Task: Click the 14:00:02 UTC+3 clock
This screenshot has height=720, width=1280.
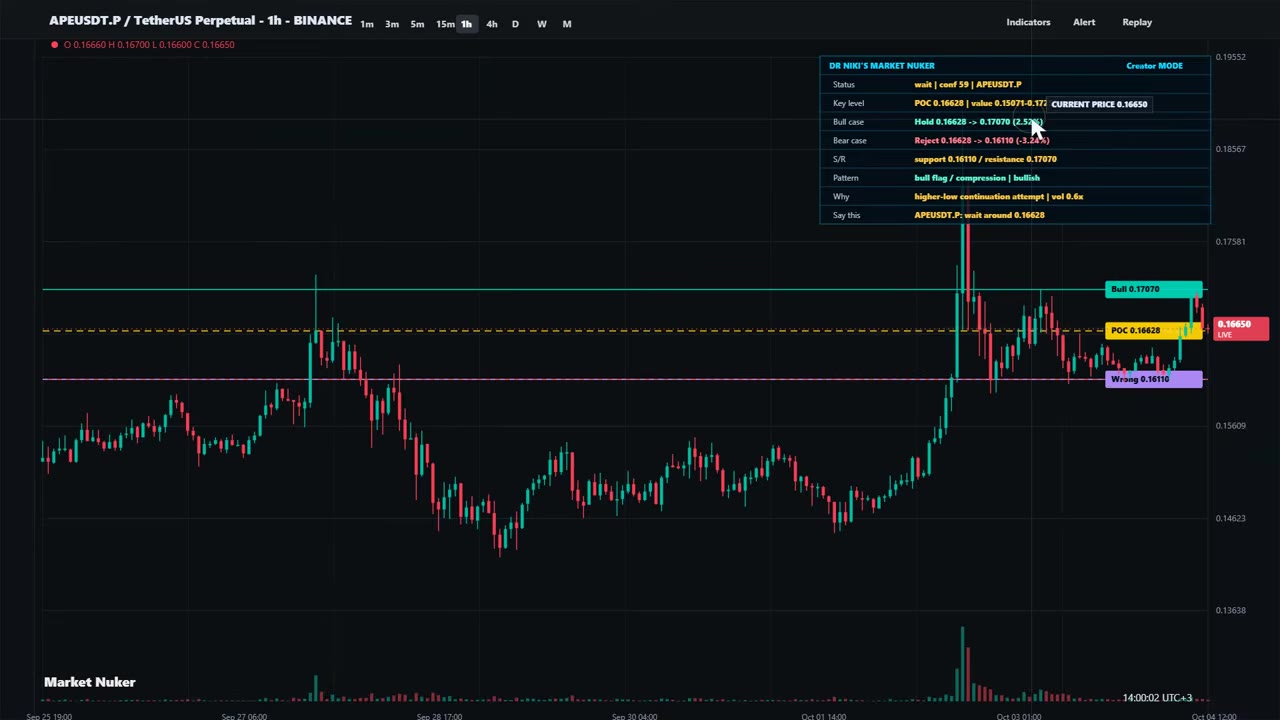Action: point(1157,698)
